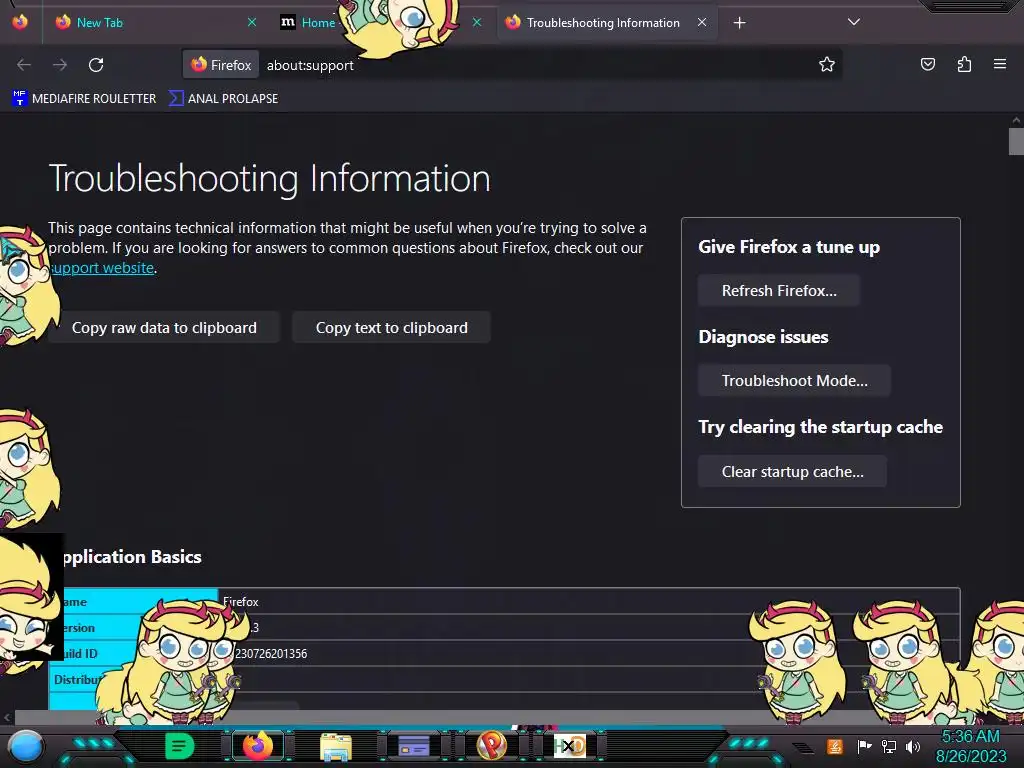Image resolution: width=1024 pixels, height=768 pixels.
Task: Click the vertical scrollbar thumb
Action: (x=1016, y=142)
